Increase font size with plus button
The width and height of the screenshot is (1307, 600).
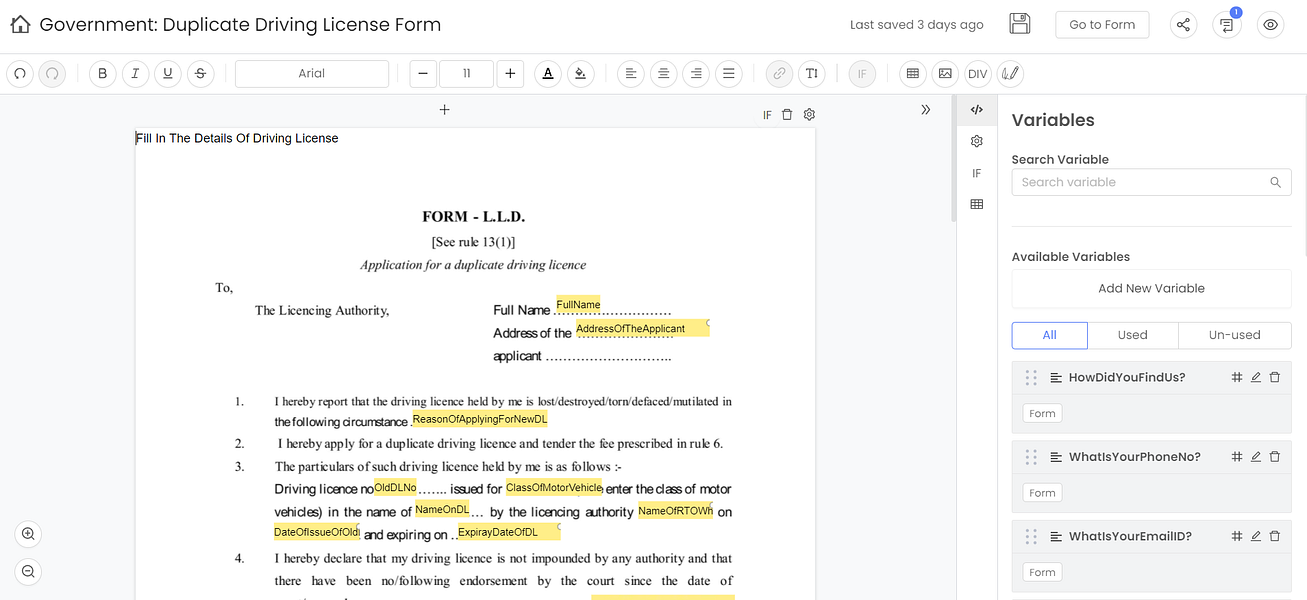[510, 73]
